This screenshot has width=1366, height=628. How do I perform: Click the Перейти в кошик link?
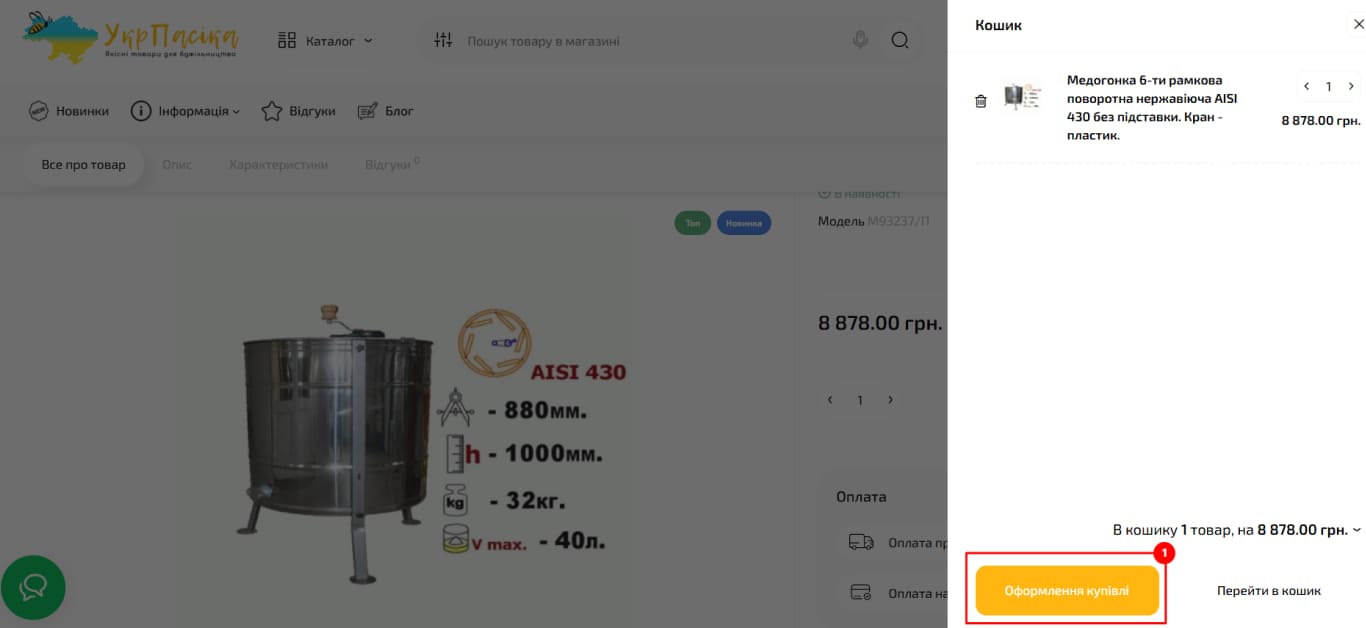point(1269,591)
